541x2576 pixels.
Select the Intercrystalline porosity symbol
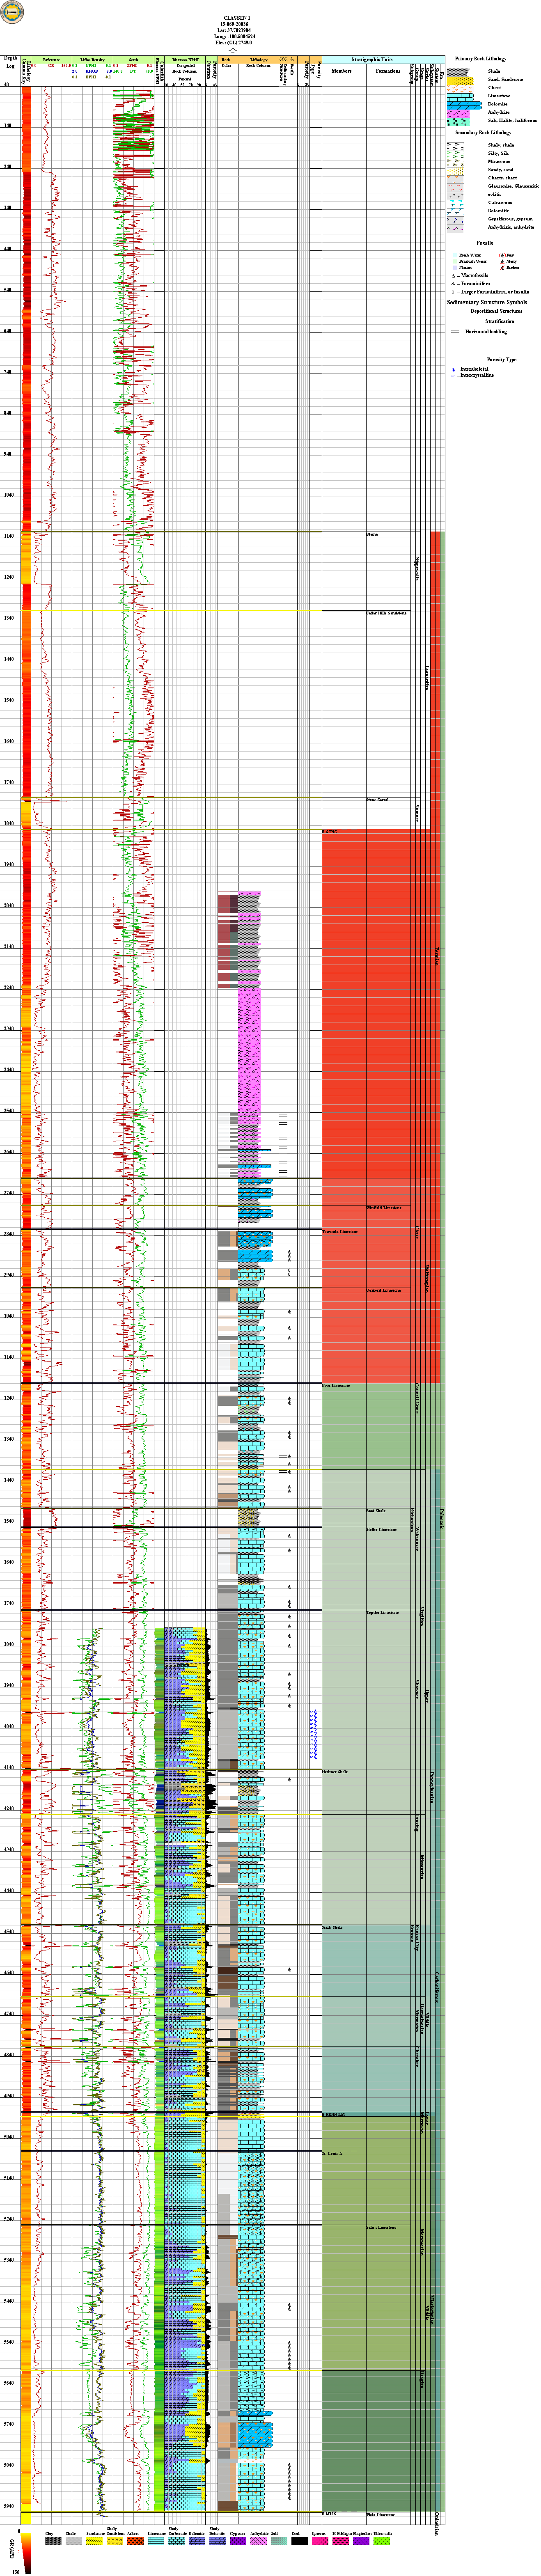pos(453,375)
